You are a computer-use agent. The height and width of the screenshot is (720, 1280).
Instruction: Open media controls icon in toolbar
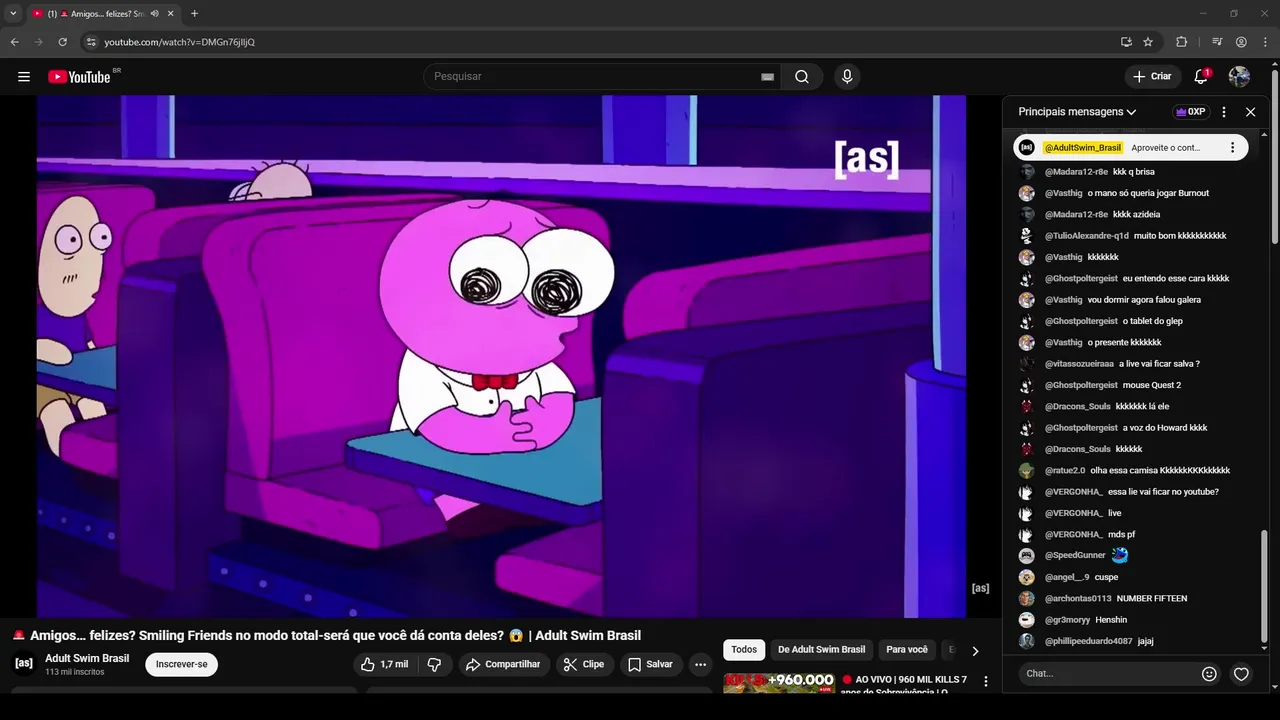[1217, 42]
